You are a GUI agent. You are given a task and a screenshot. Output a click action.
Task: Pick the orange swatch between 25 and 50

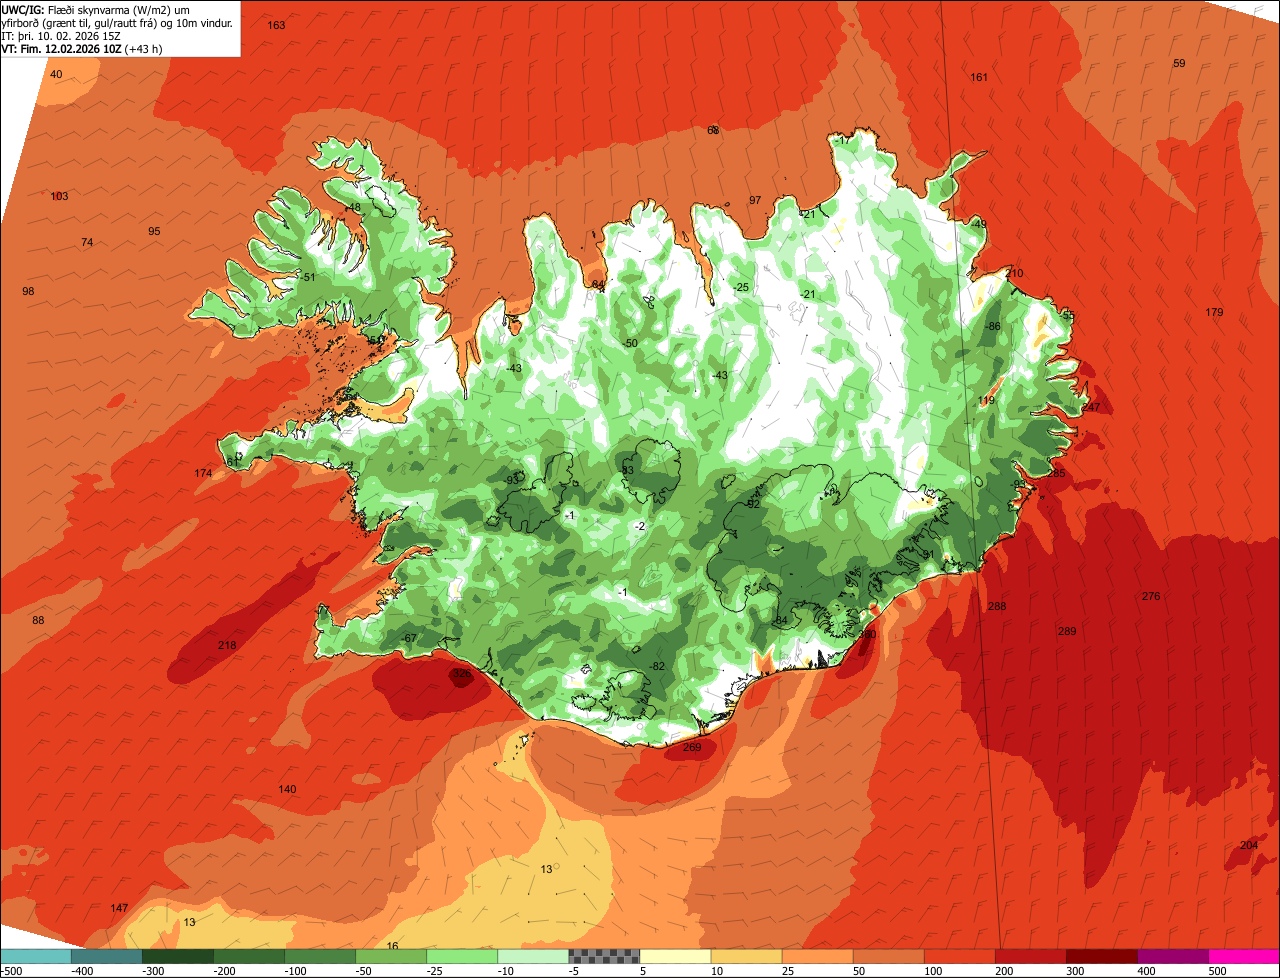[x=817, y=956]
